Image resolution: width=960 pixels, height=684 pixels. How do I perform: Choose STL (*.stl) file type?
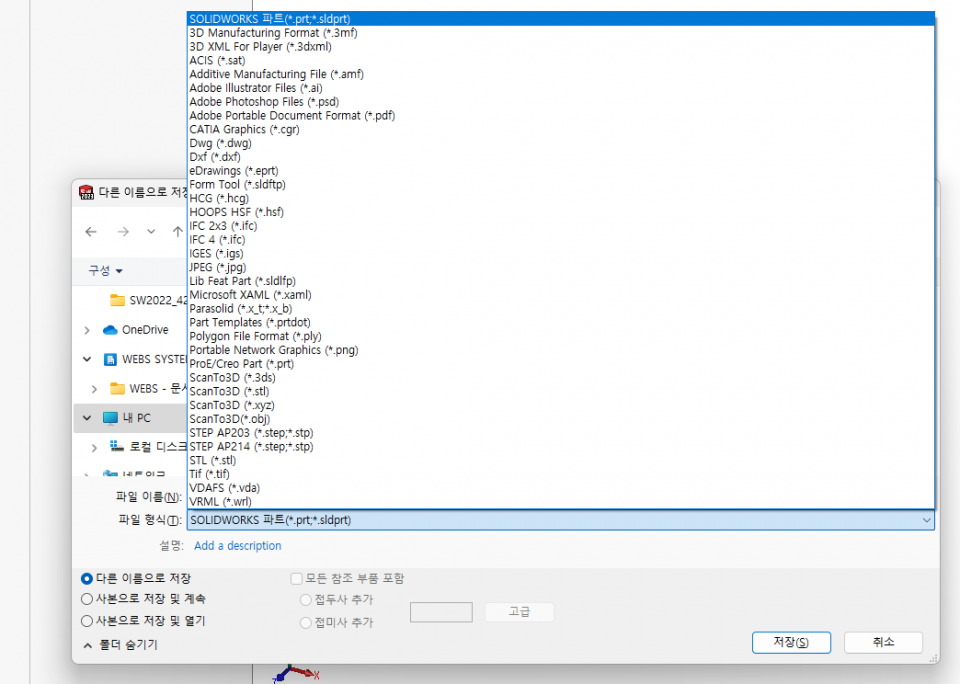point(561,460)
